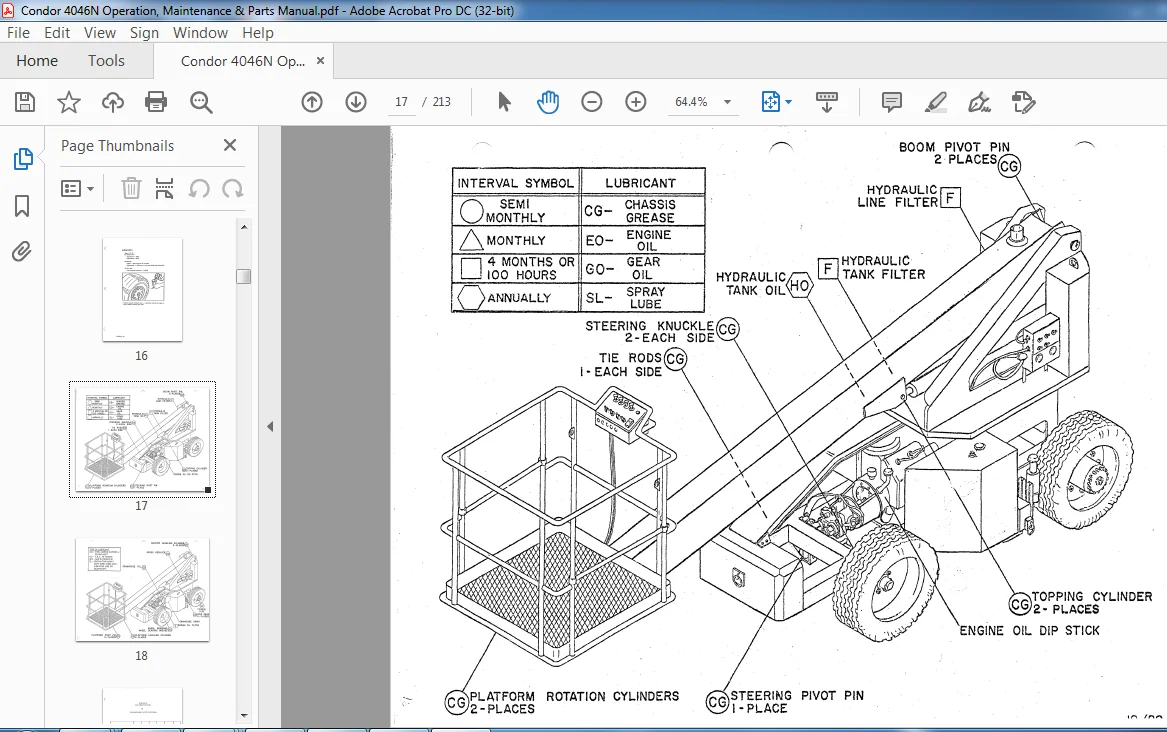
Task: Rotate page clockwise
Action: (233, 189)
